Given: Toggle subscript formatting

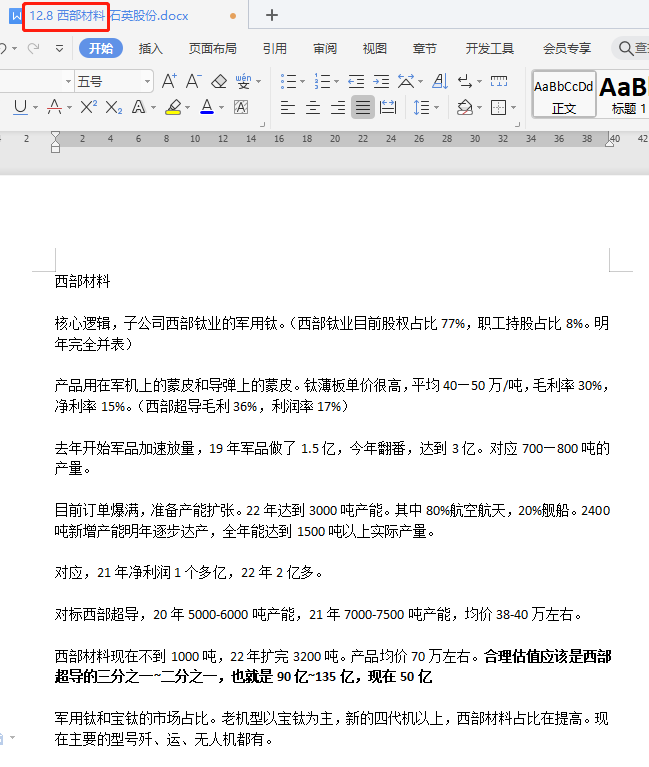Looking at the screenshot, I should click(113, 107).
